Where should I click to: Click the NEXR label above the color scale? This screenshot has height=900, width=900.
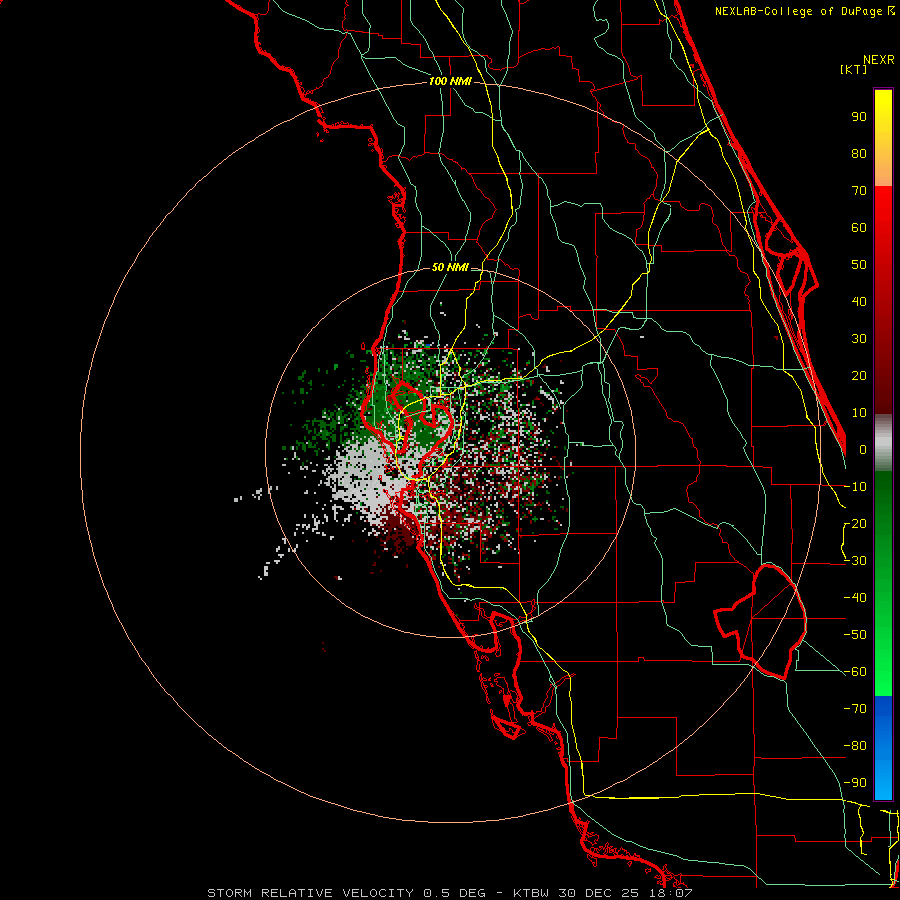point(878,60)
